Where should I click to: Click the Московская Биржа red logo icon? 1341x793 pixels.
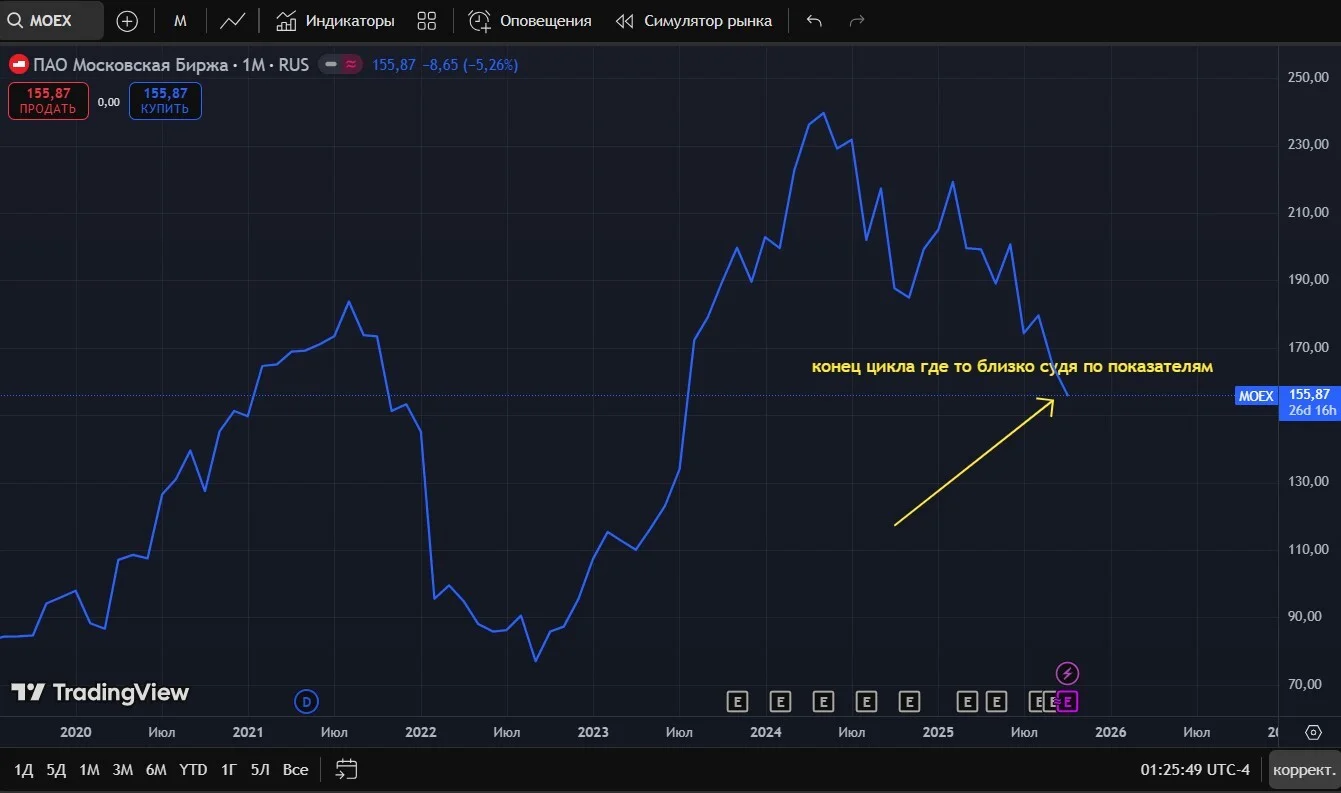(18, 65)
